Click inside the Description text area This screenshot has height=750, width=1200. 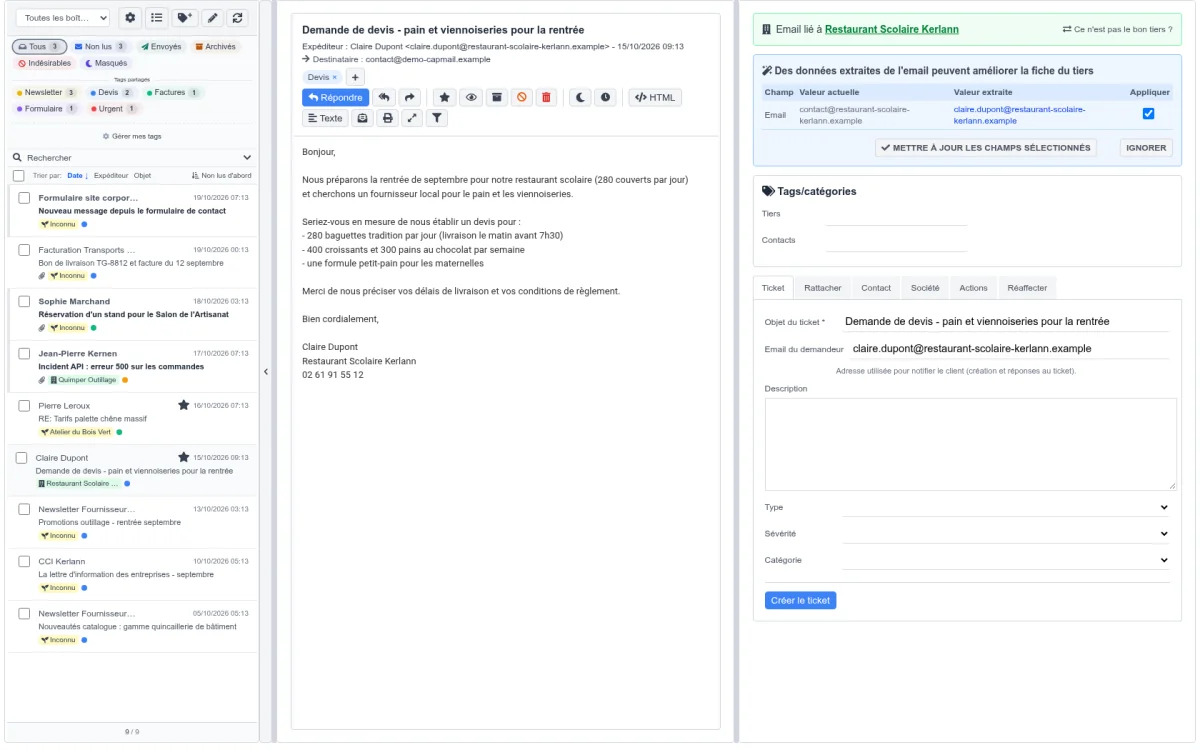[971, 444]
